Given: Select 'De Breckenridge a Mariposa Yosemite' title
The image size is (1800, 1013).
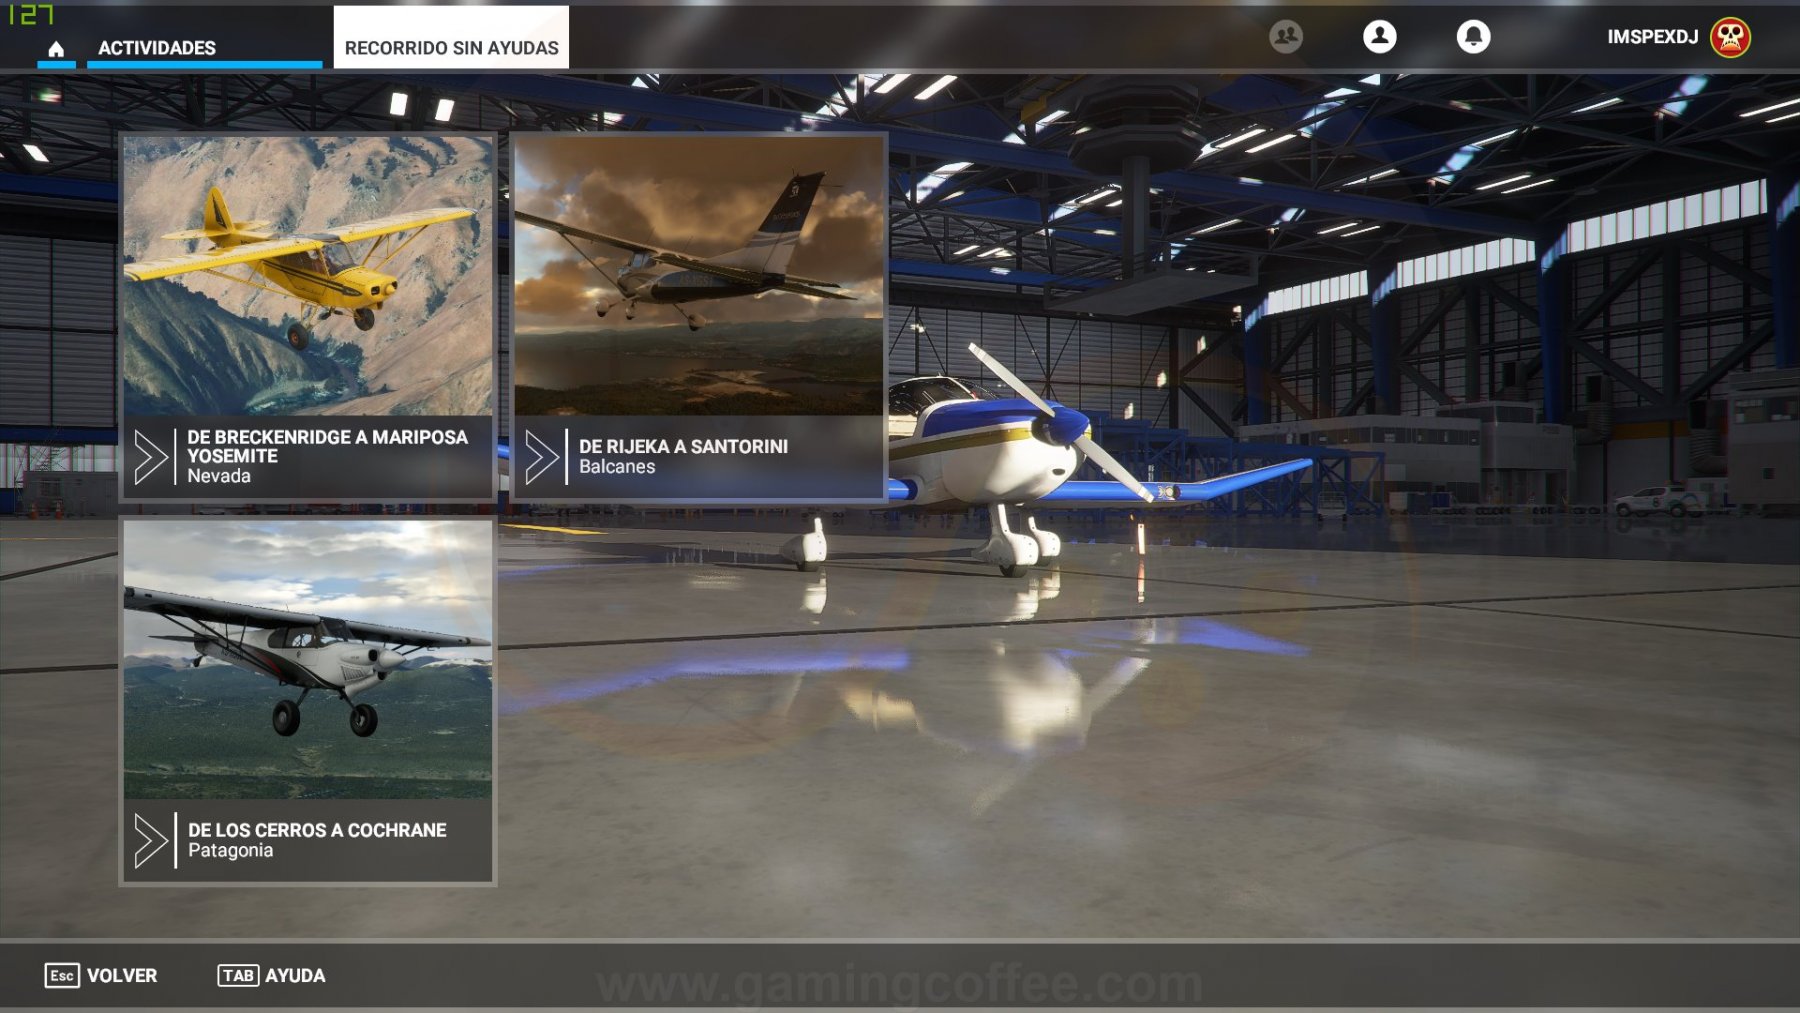Looking at the screenshot, I should pyautogui.click(x=327, y=446).
